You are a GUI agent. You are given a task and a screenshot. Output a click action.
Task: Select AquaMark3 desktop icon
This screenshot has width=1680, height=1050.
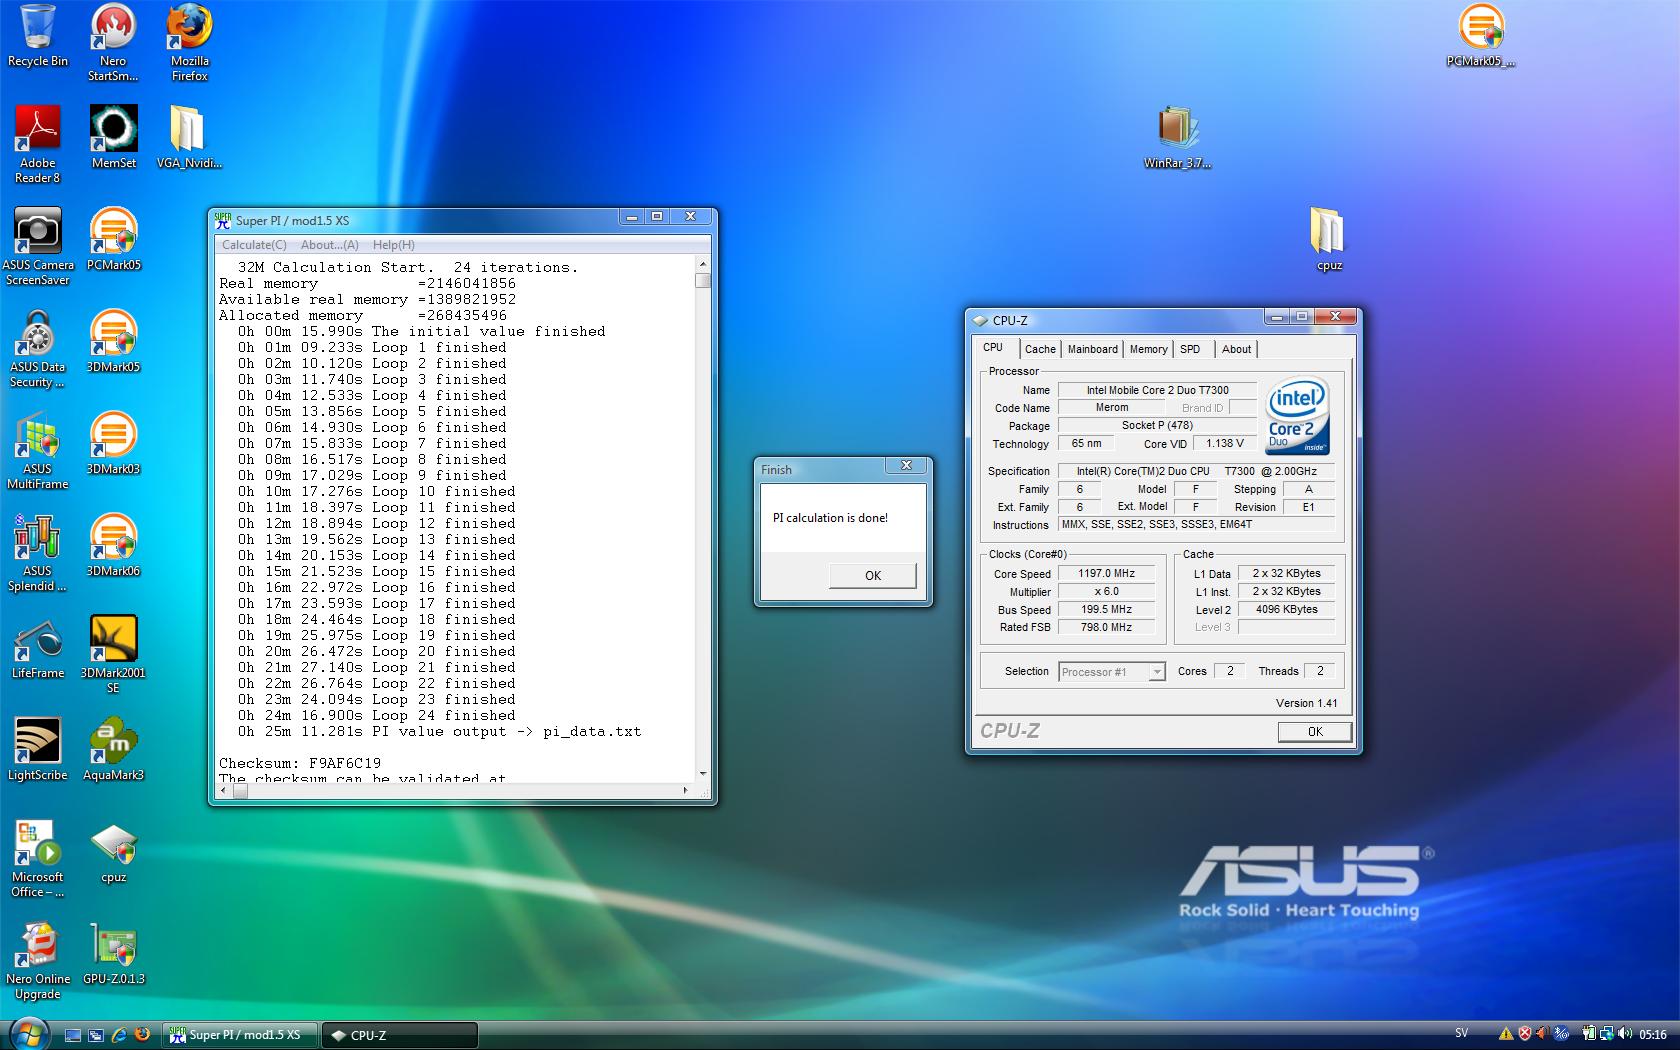tap(113, 749)
